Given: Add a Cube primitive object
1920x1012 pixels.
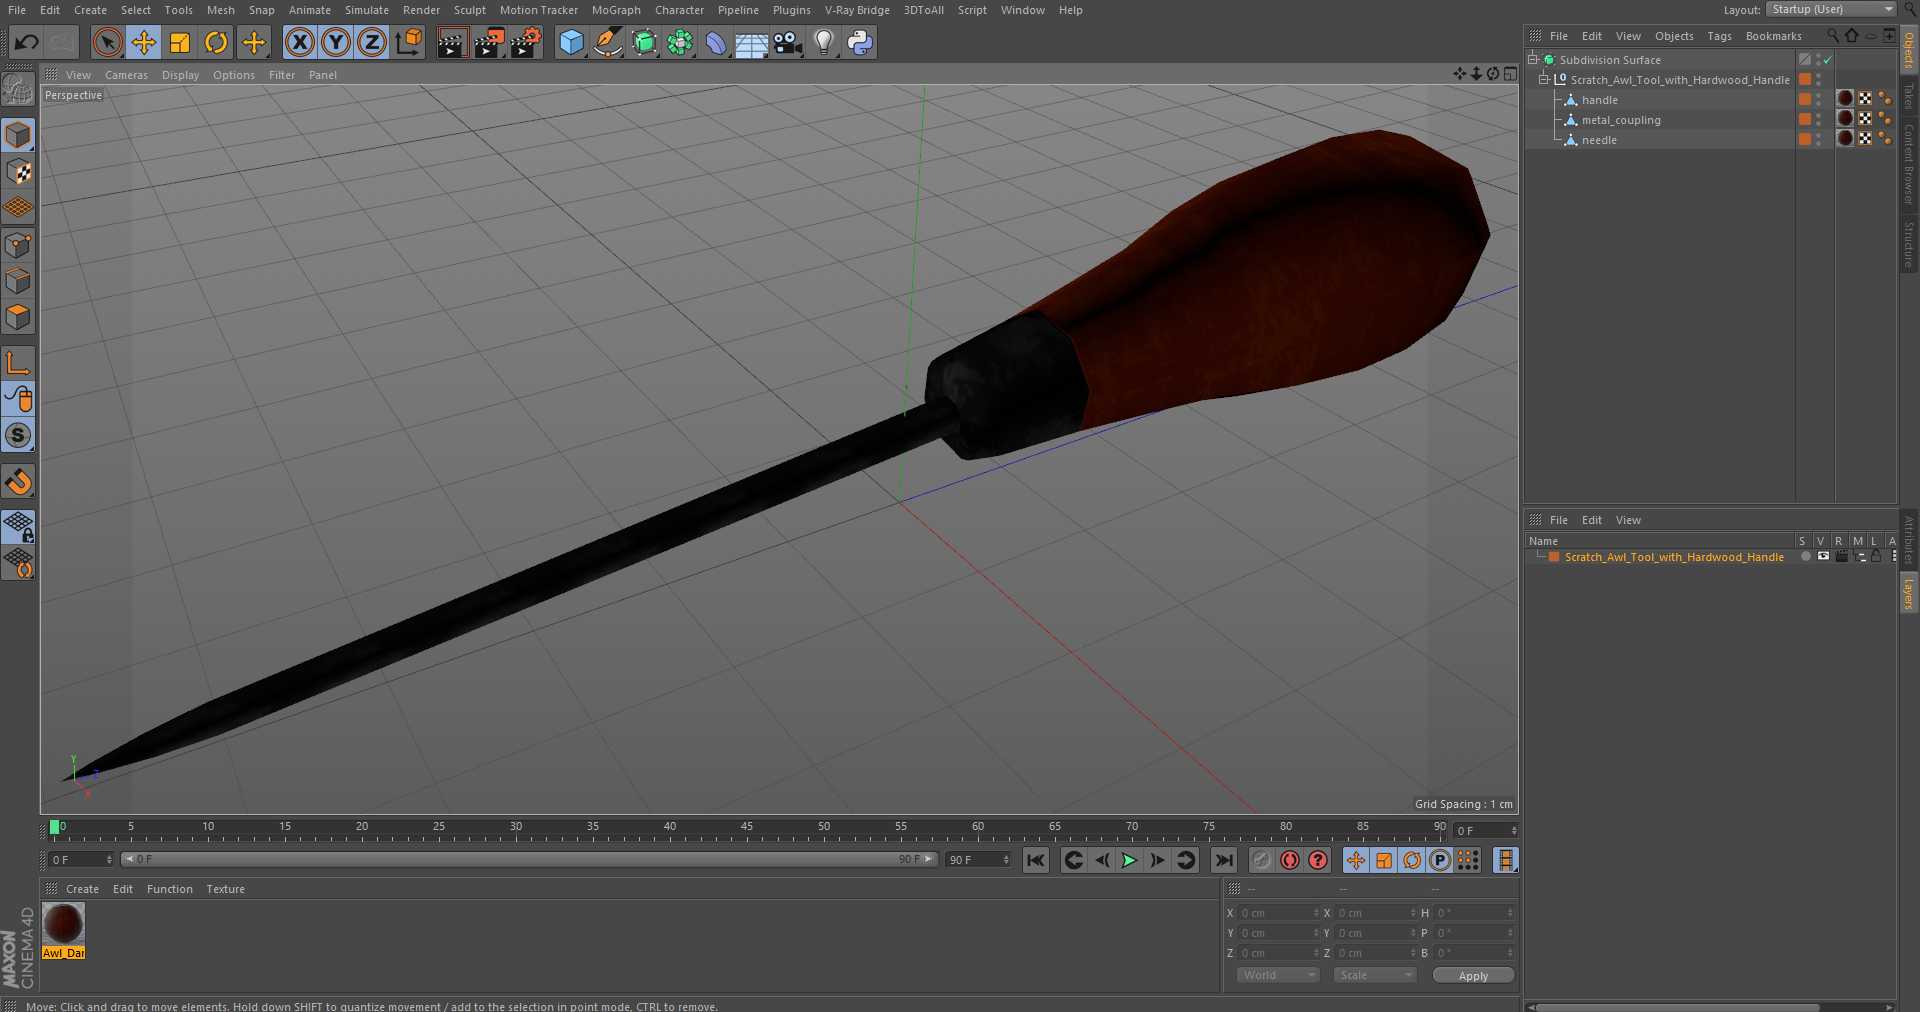Looking at the screenshot, I should pos(571,42).
